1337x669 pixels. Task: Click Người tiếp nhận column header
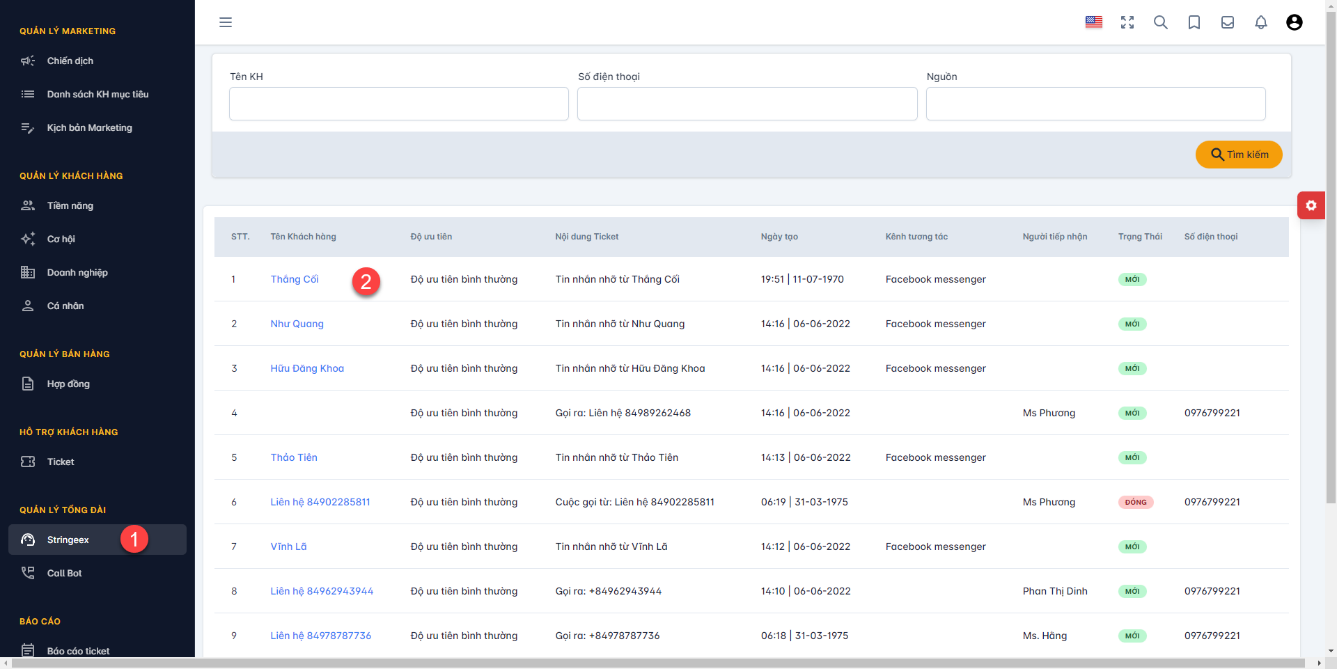[x=1055, y=237]
